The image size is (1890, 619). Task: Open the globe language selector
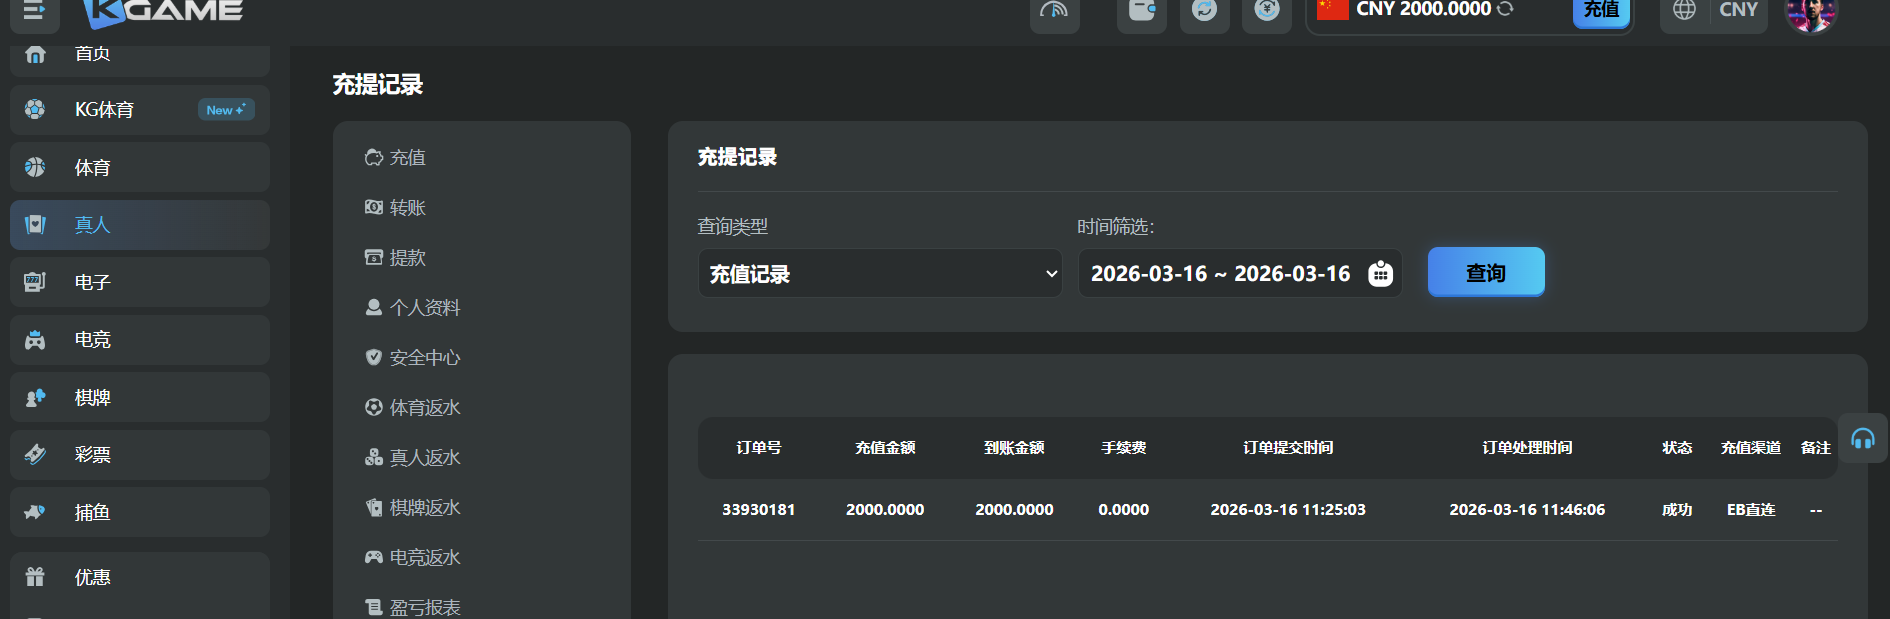click(x=1685, y=10)
